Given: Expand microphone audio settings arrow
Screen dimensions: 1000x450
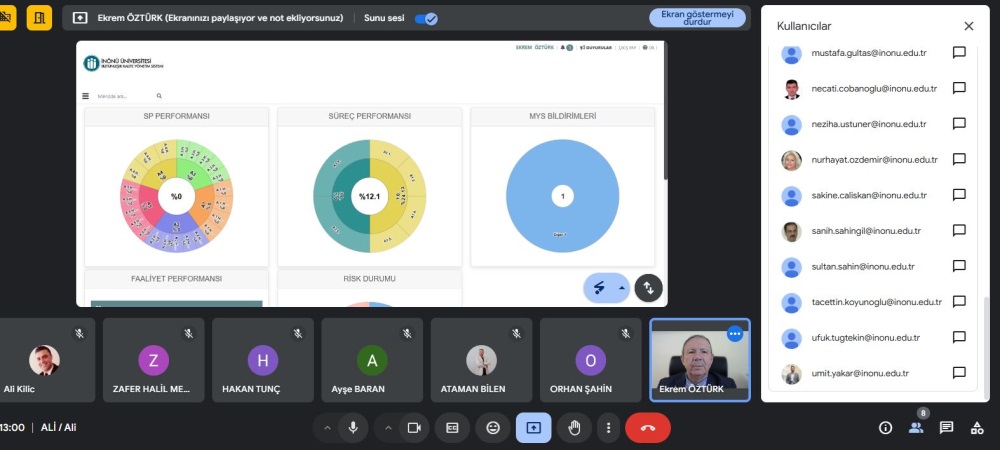Looking at the screenshot, I should click(x=325, y=427).
